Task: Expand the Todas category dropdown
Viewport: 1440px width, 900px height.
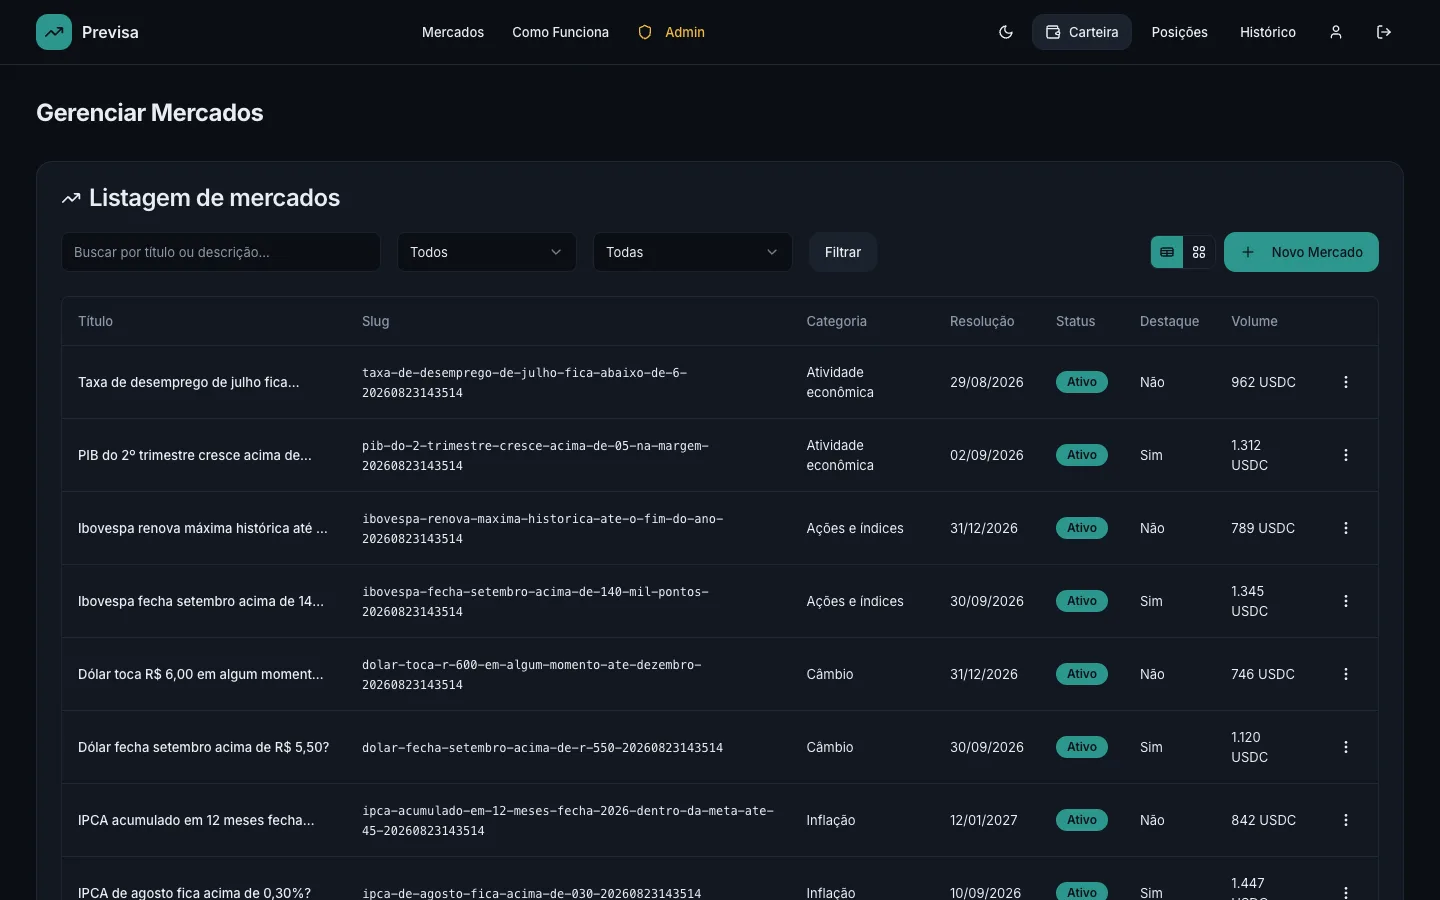Action: (693, 252)
